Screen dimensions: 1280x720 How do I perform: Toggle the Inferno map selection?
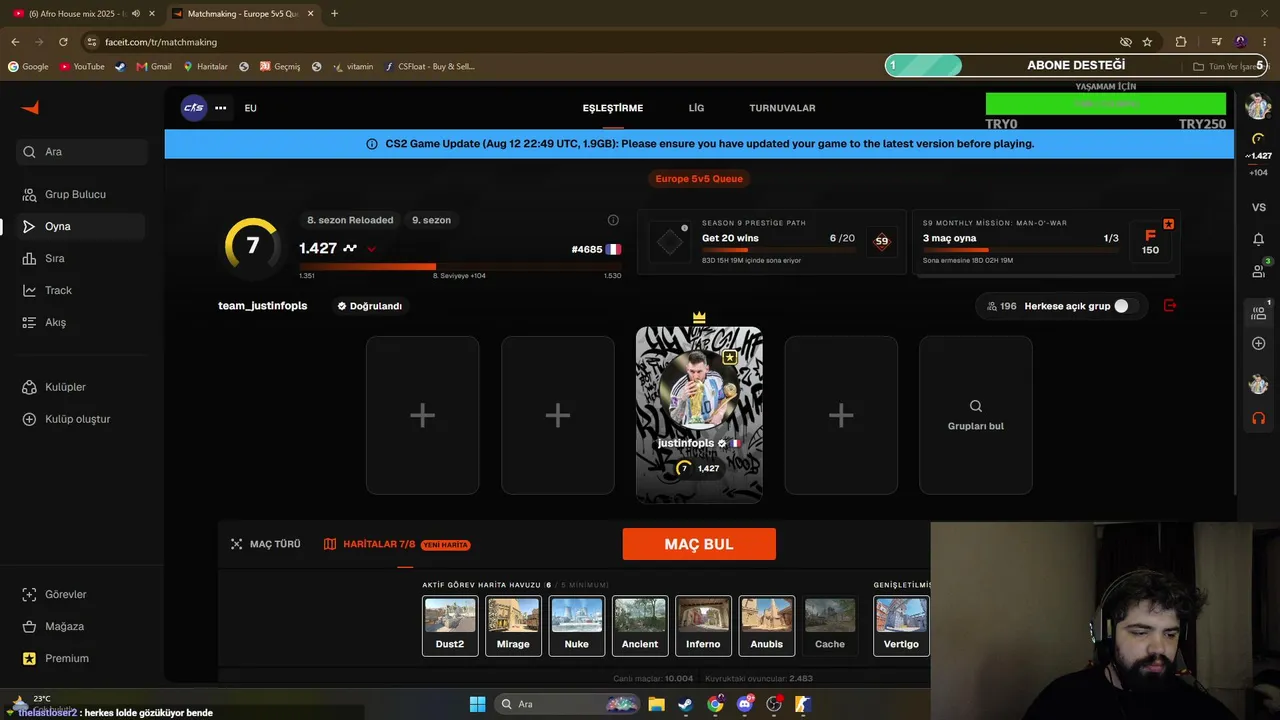(x=703, y=626)
